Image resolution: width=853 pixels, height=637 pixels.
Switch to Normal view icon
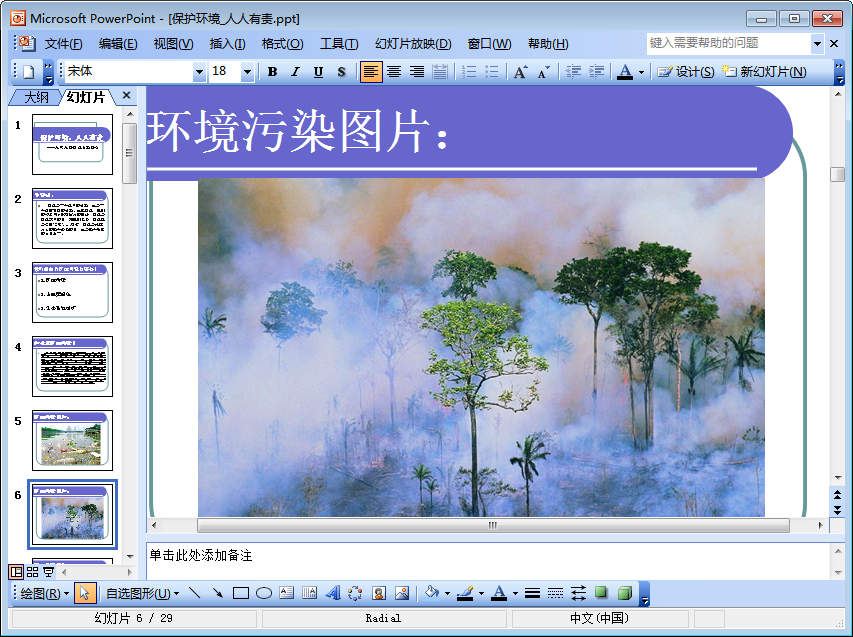point(16,572)
